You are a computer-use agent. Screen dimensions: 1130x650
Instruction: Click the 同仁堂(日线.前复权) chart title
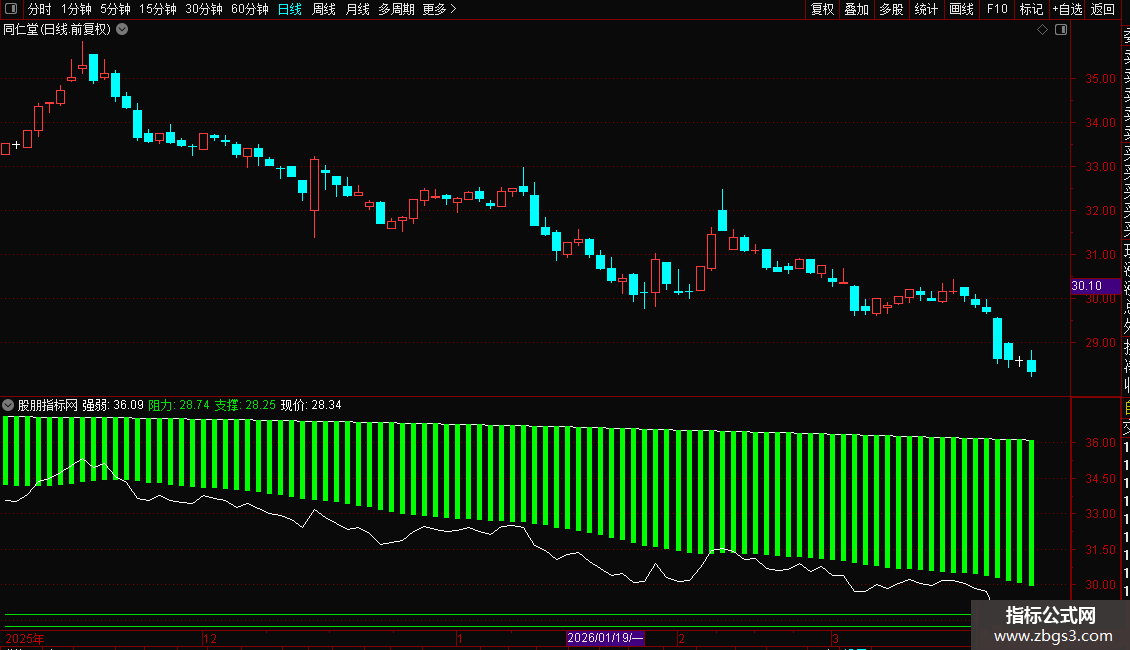(58, 30)
